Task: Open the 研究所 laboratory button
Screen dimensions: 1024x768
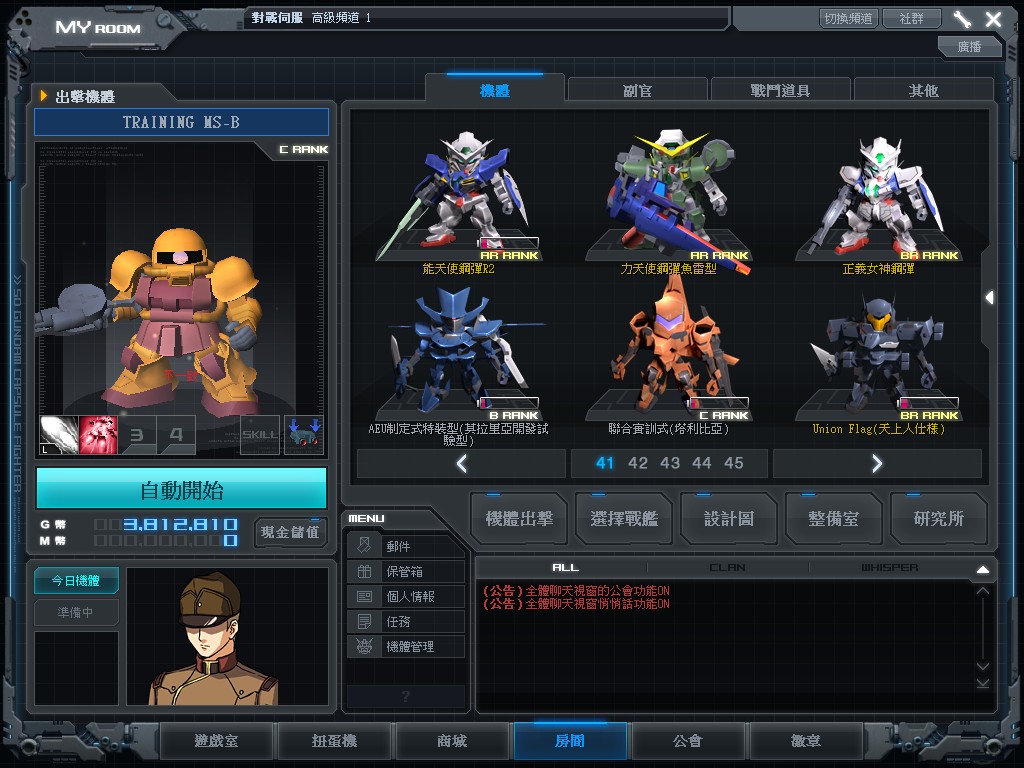Action: tap(938, 519)
